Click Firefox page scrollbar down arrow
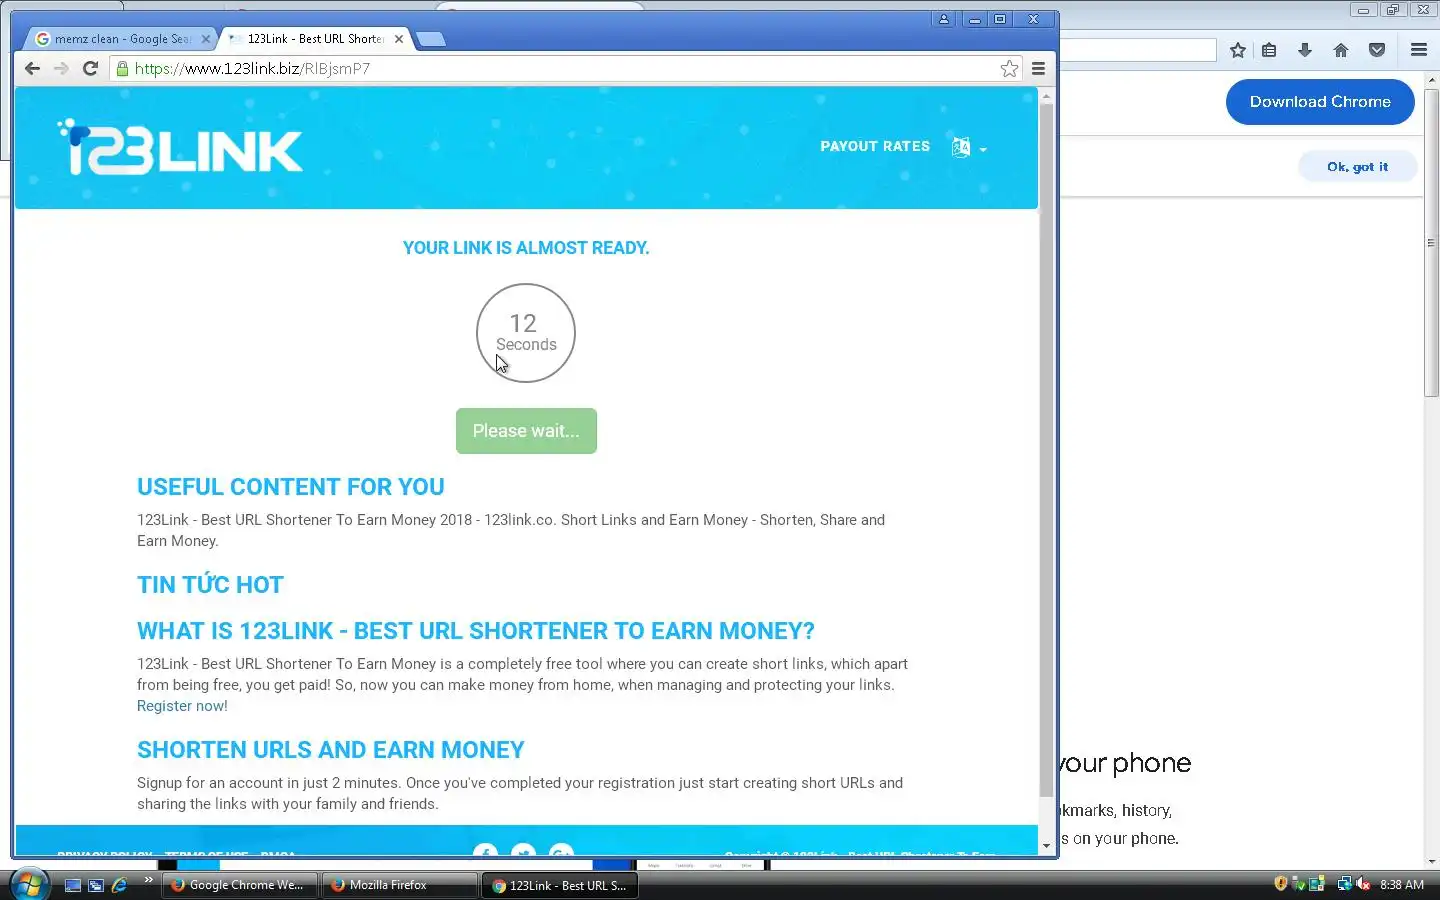Screen dimensions: 1440x900 1432,861
